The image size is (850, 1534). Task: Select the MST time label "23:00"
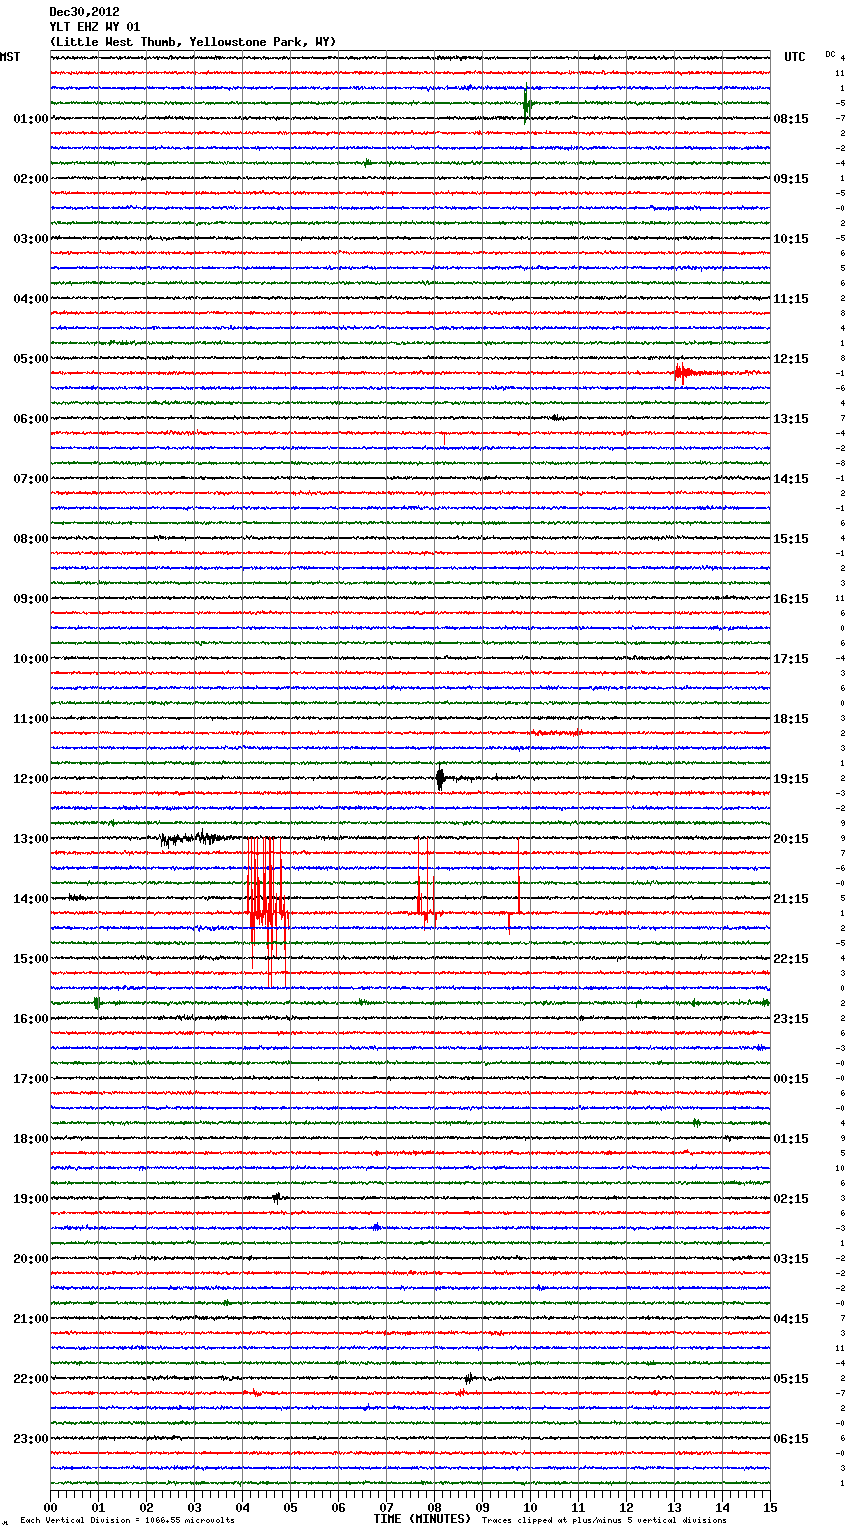point(31,1439)
